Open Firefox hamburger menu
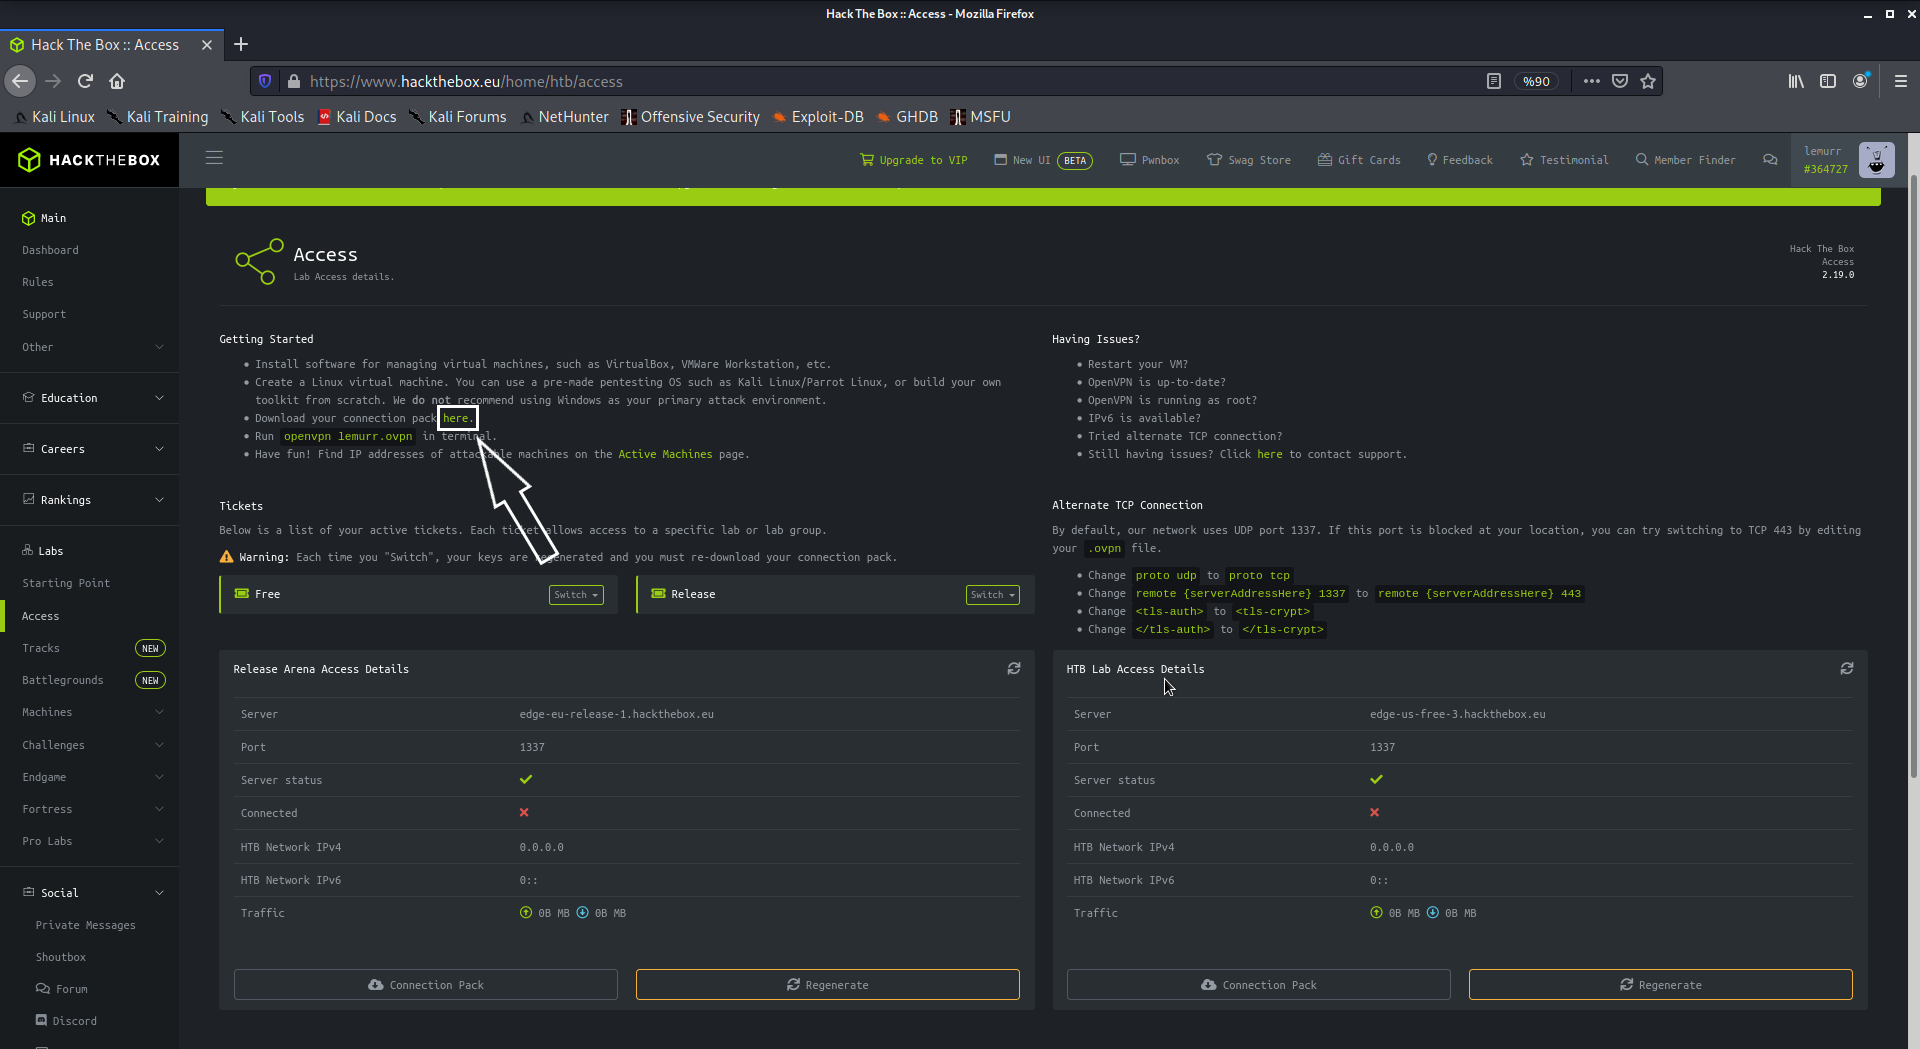 (1901, 81)
